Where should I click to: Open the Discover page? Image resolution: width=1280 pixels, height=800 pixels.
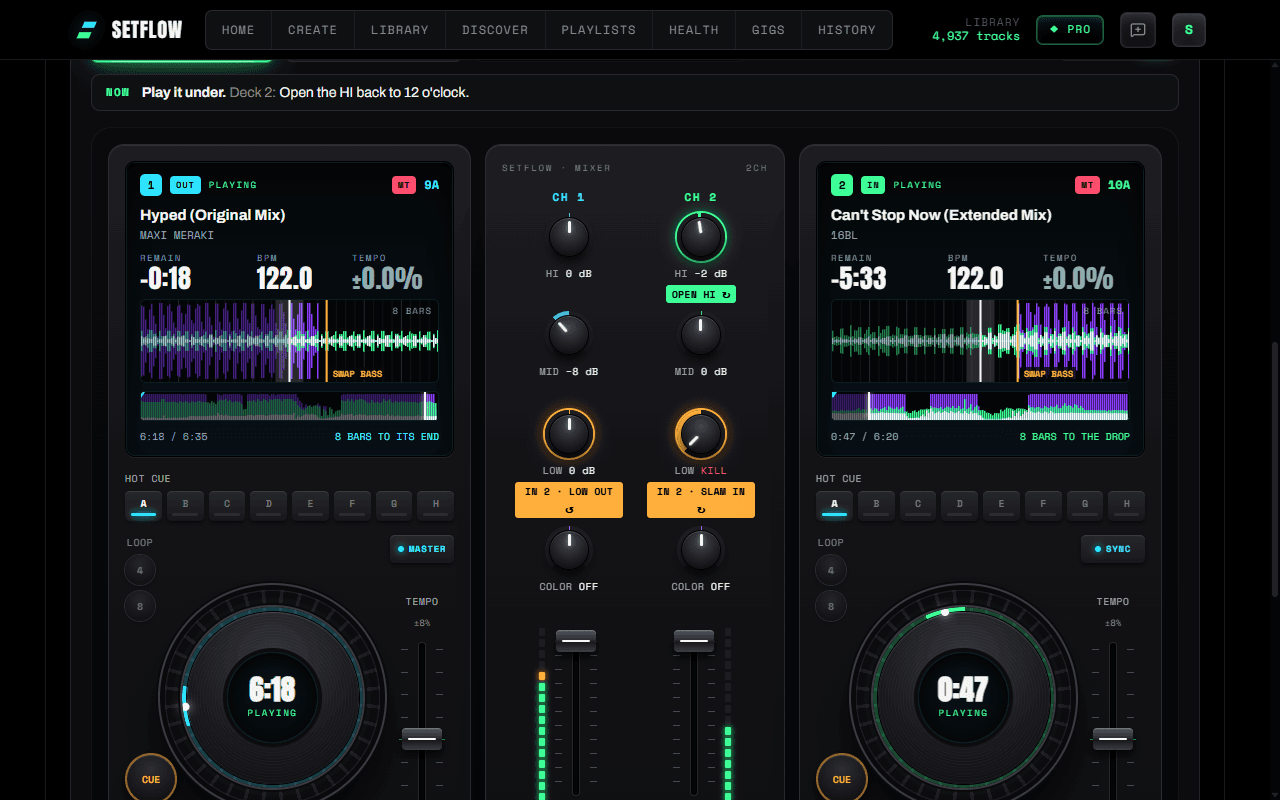tap(495, 30)
